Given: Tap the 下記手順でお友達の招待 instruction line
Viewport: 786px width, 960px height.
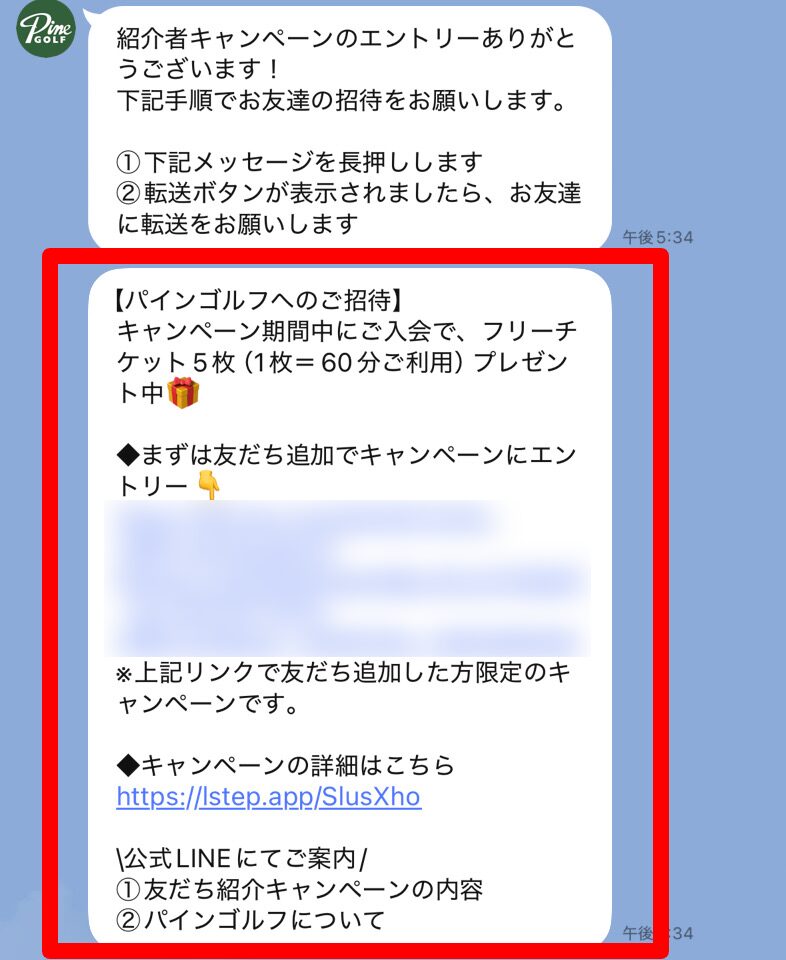Looking at the screenshot, I should (x=343, y=100).
